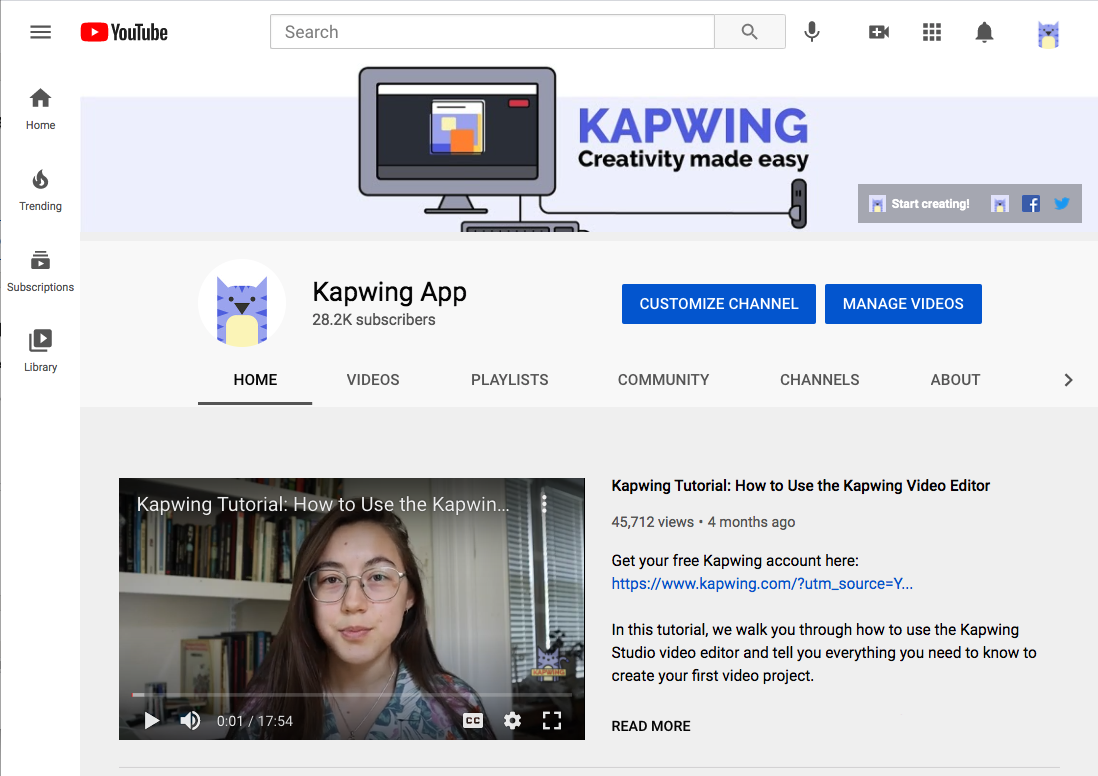Expand more channel tabs with chevron
1098x776 pixels.
coord(1068,380)
